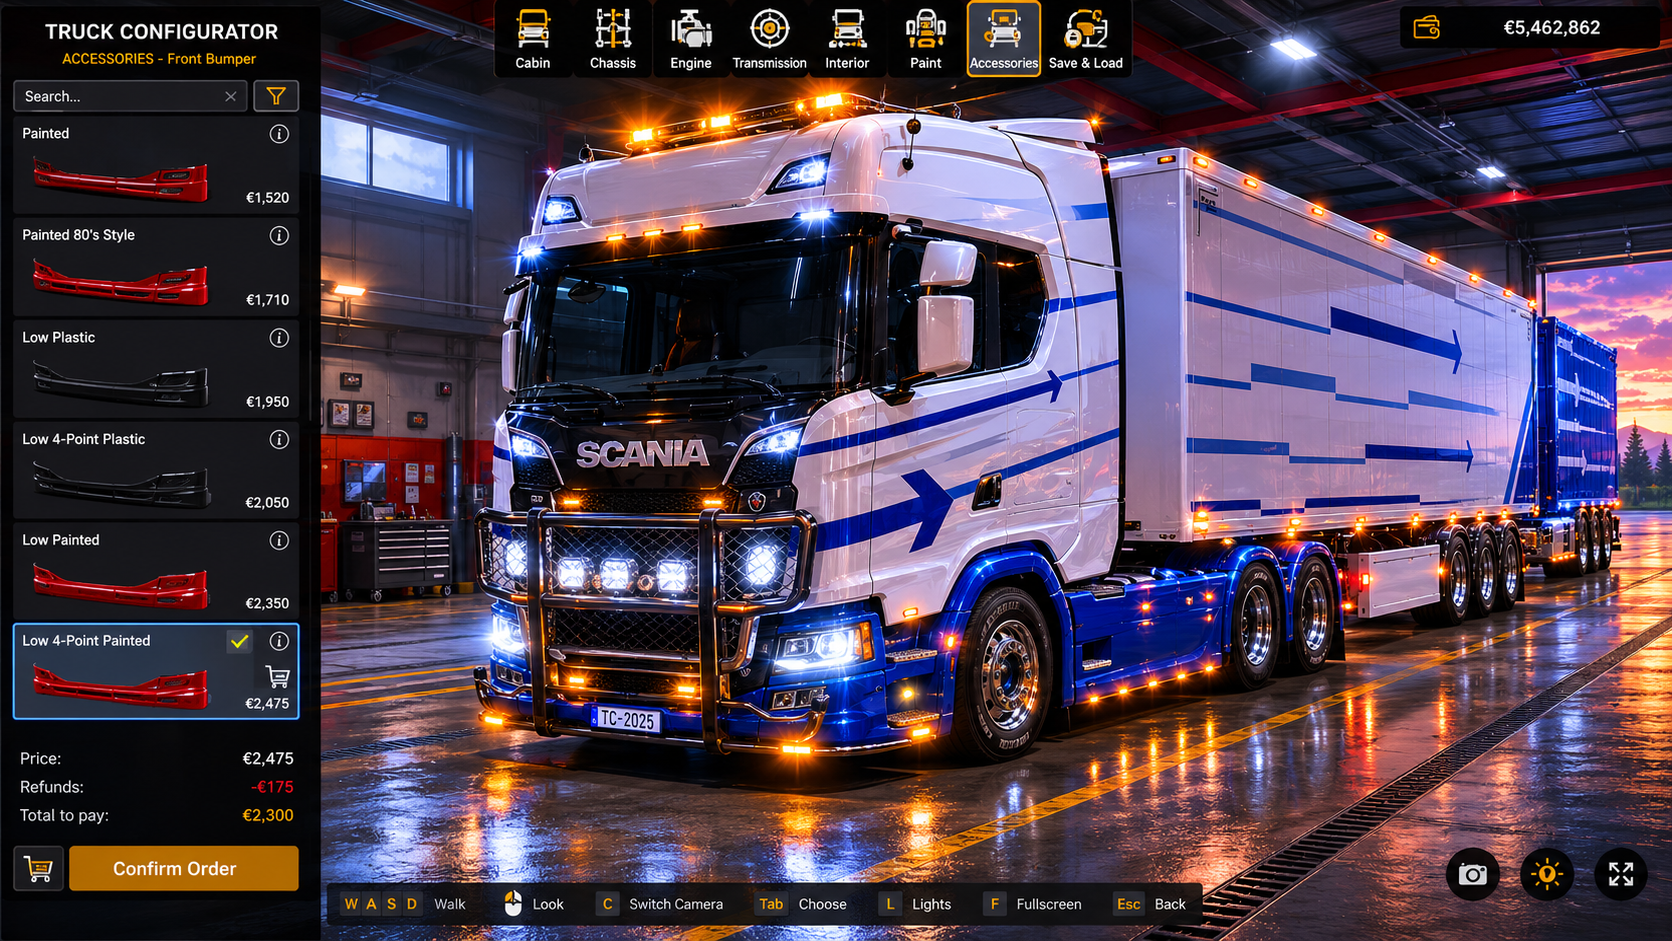Show info for Low 4-Point Plastic

pos(279,440)
